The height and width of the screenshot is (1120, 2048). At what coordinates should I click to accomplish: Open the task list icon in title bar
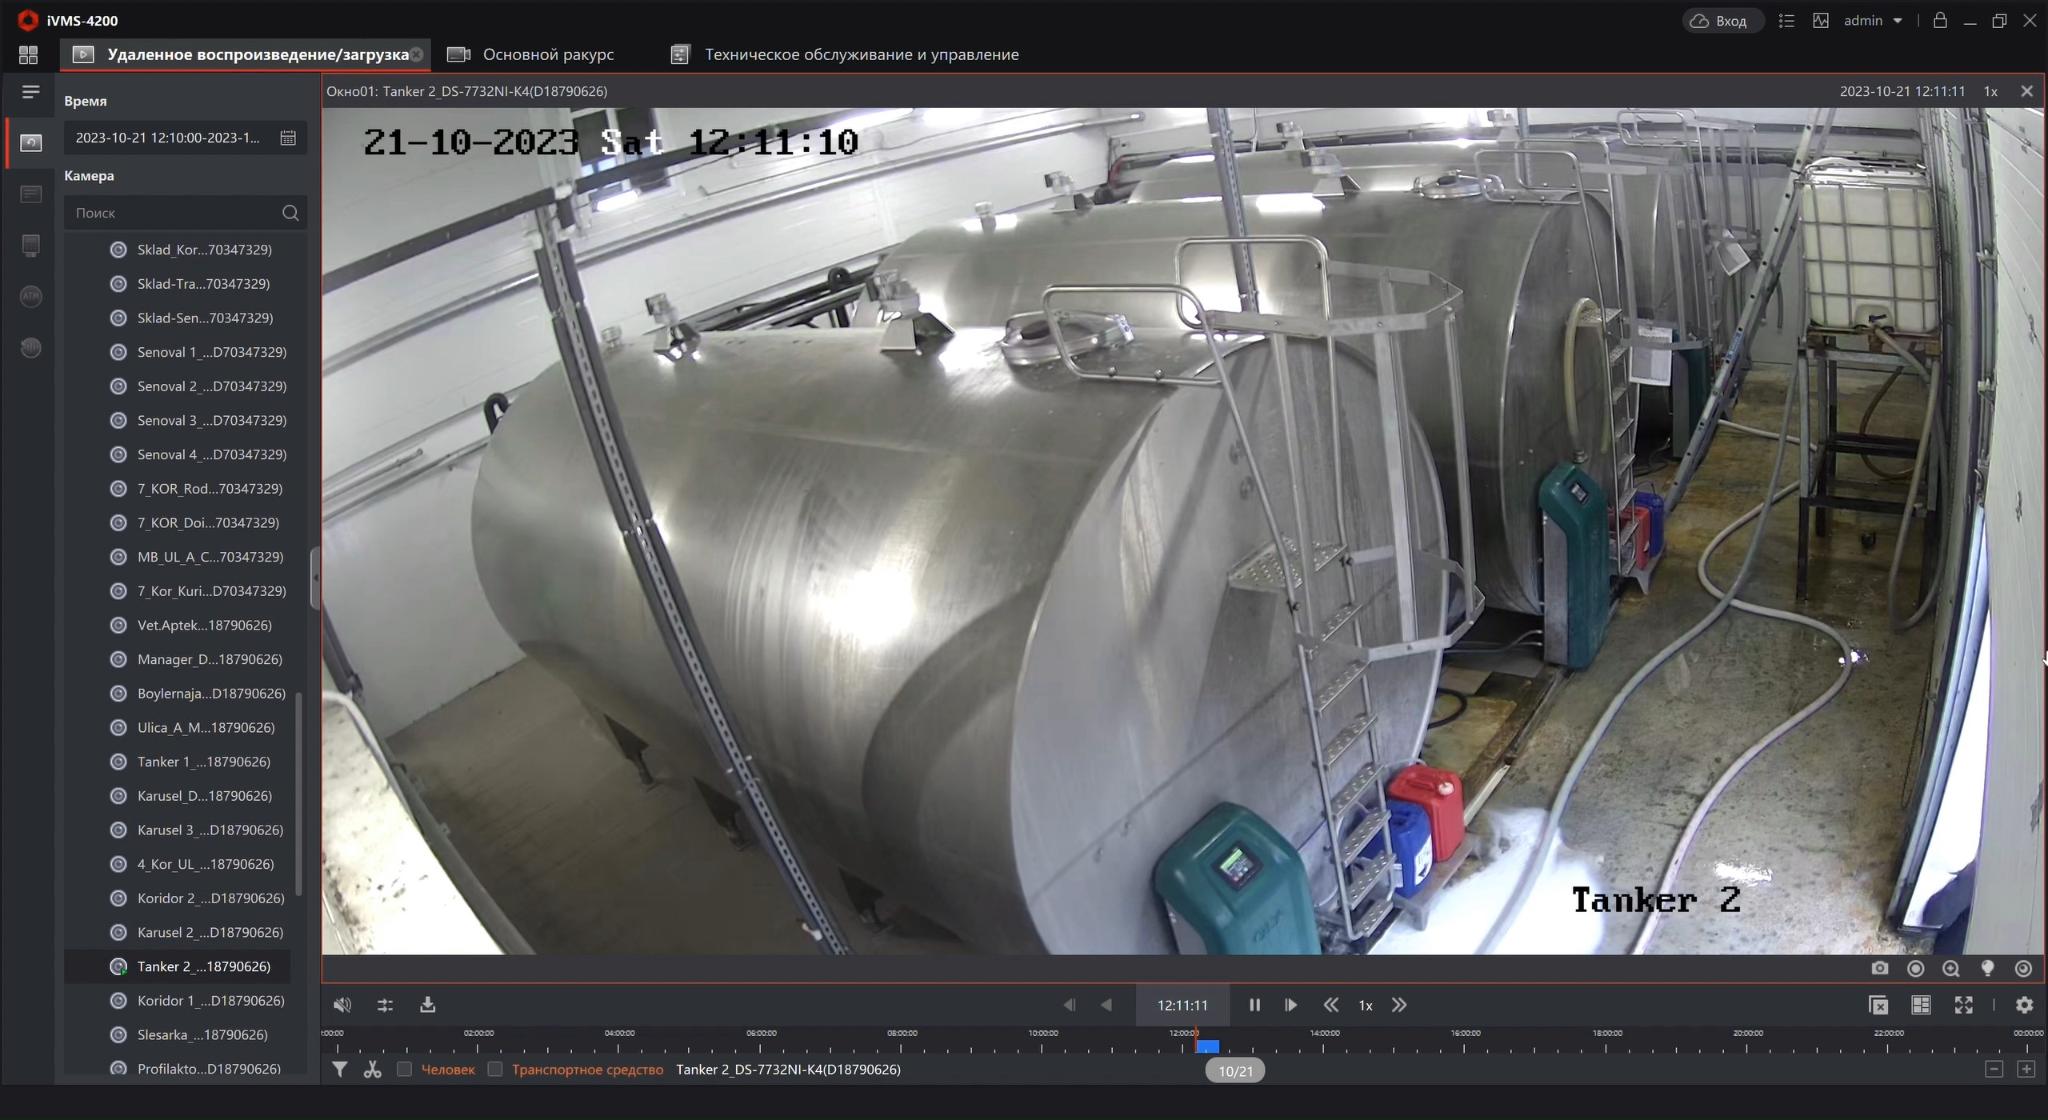1787,20
